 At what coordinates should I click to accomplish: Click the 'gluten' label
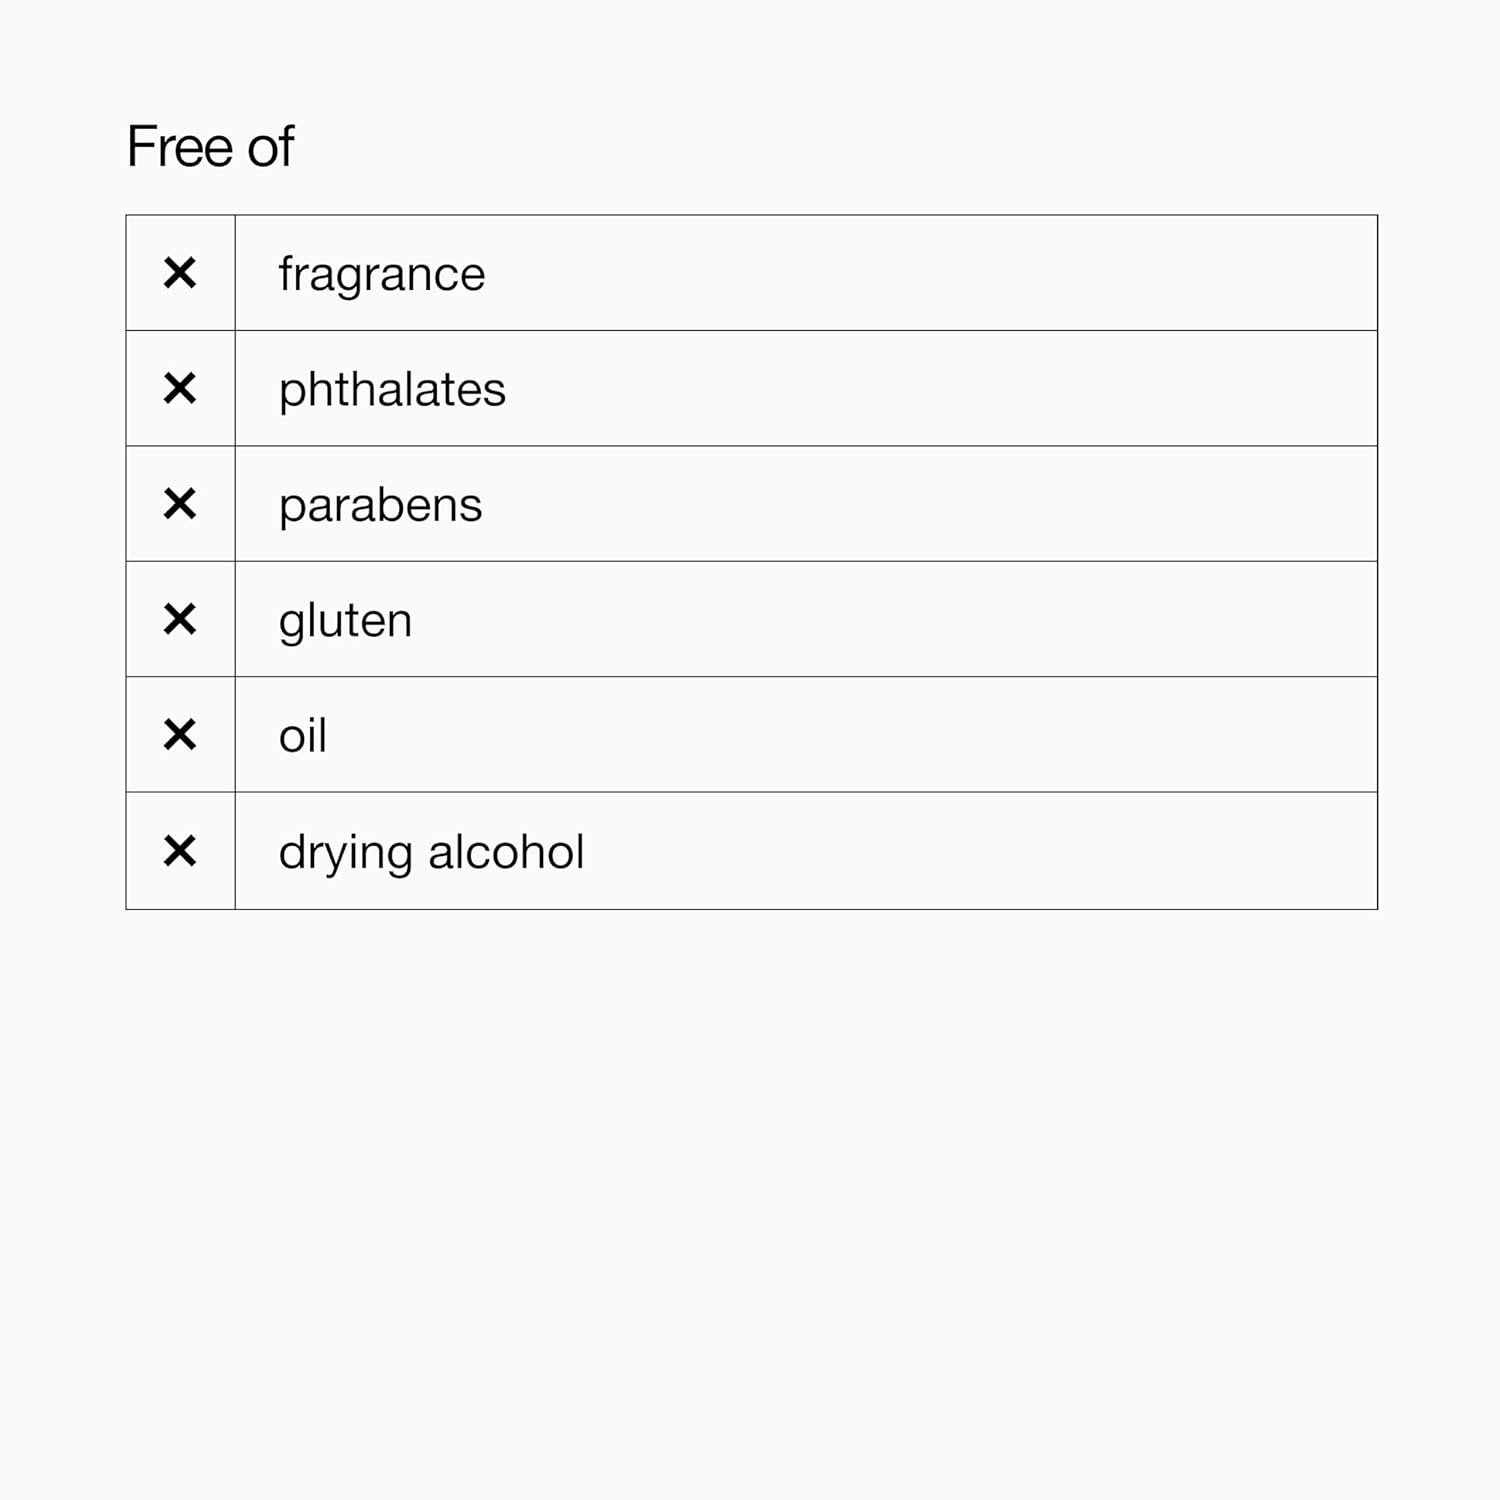click(345, 621)
